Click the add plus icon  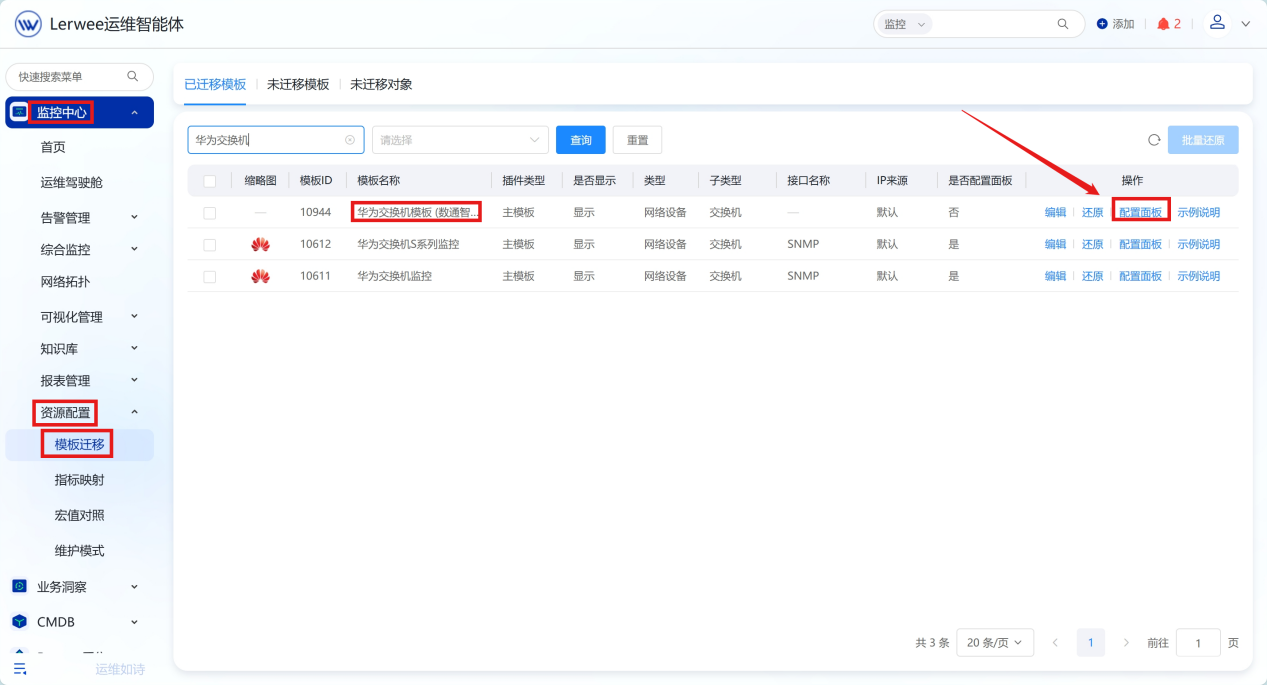click(x=1102, y=24)
